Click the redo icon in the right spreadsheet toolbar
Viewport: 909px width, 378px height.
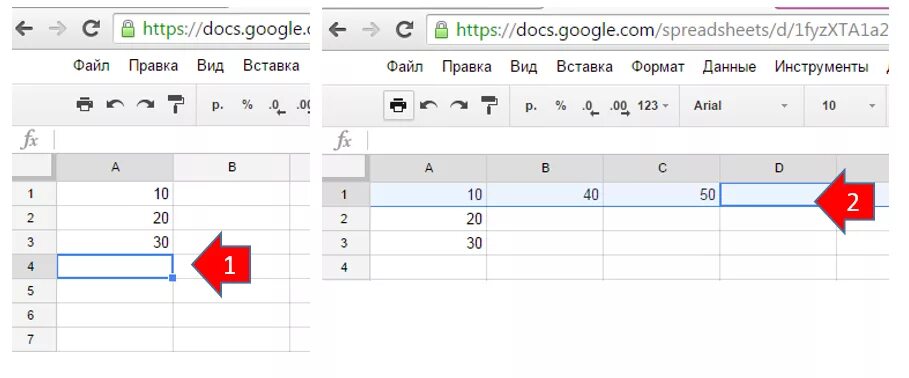[459, 106]
